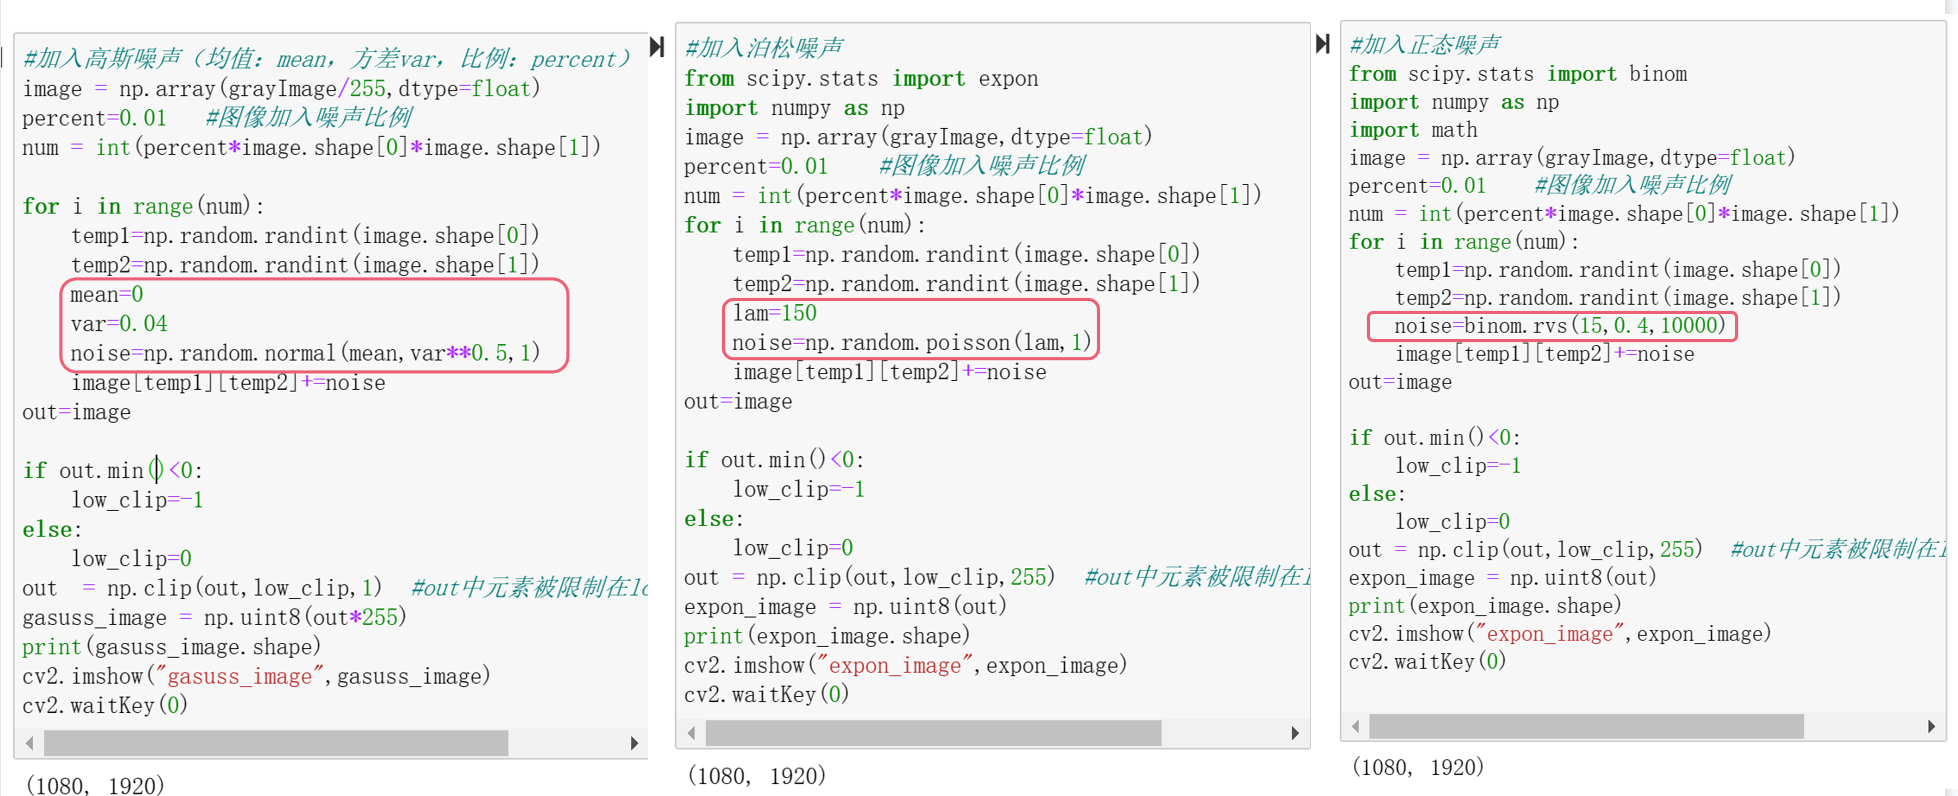This screenshot has height=796, width=1958.
Task: Click the 'noise=np.random.normal(mean,var**0.5,1)' line
Action: [x=305, y=353]
